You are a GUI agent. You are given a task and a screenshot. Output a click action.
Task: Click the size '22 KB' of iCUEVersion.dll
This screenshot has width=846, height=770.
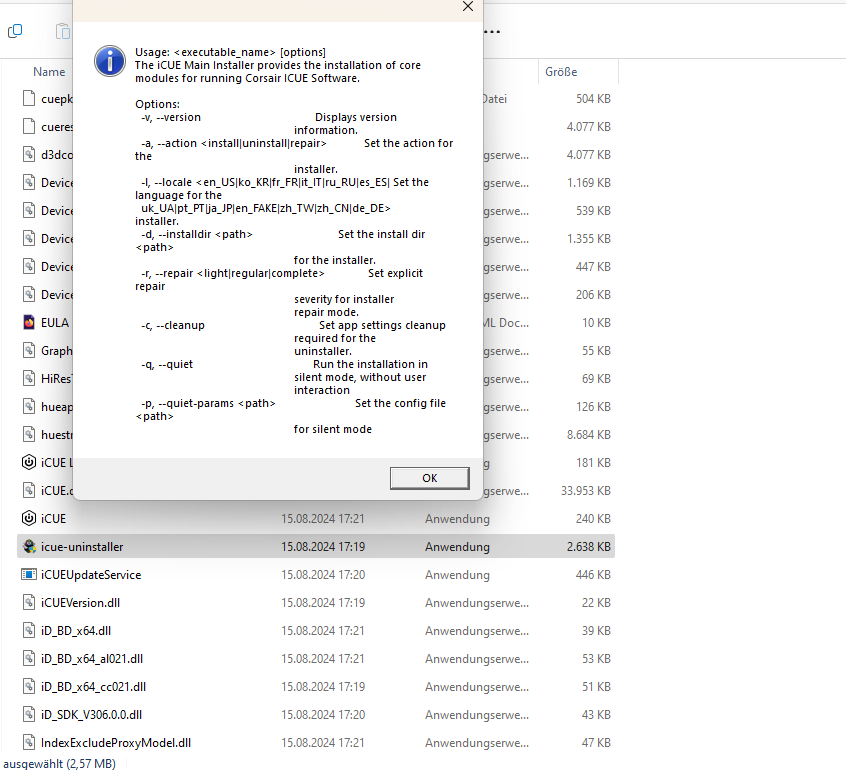(x=596, y=603)
